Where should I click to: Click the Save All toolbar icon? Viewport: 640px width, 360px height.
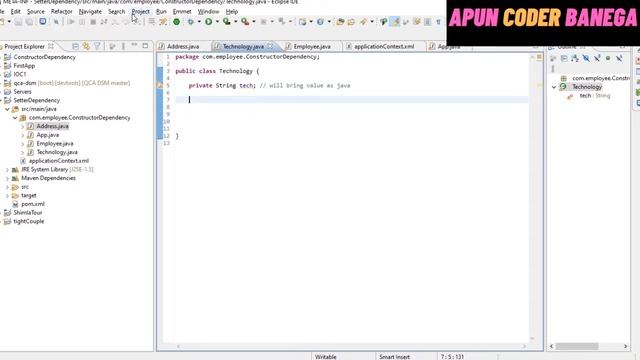pyautogui.click(x=29, y=22)
